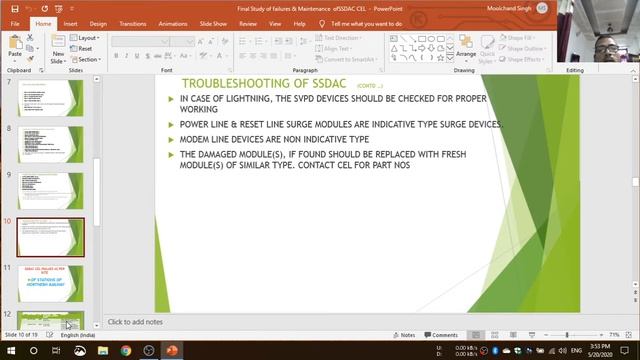Open Help tab

(x=299, y=24)
